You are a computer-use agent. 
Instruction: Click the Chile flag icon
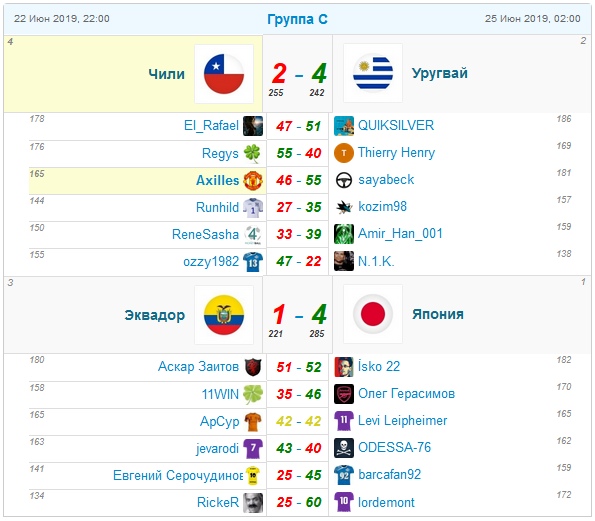pyautogui.click(x=224, y=74)
